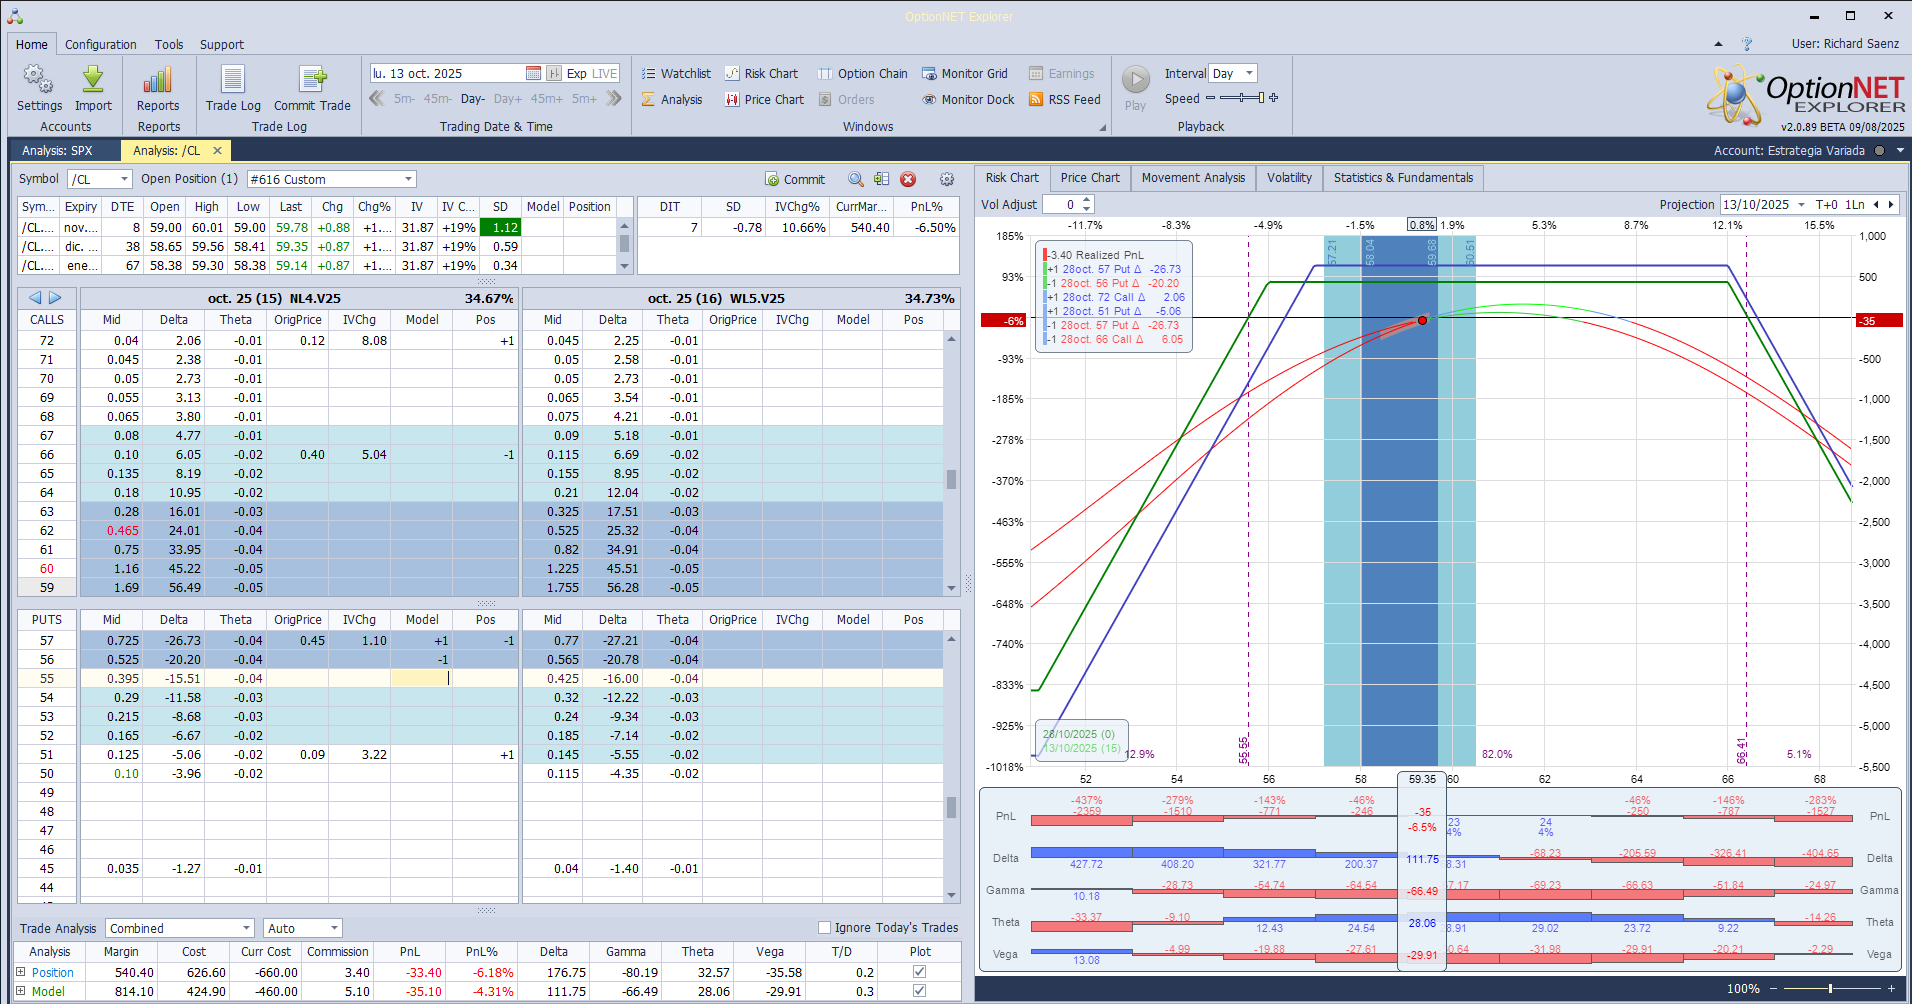Click the Import green arrow icon
The height and width of the screenshot is (1004, 1912).
point(93,79)
